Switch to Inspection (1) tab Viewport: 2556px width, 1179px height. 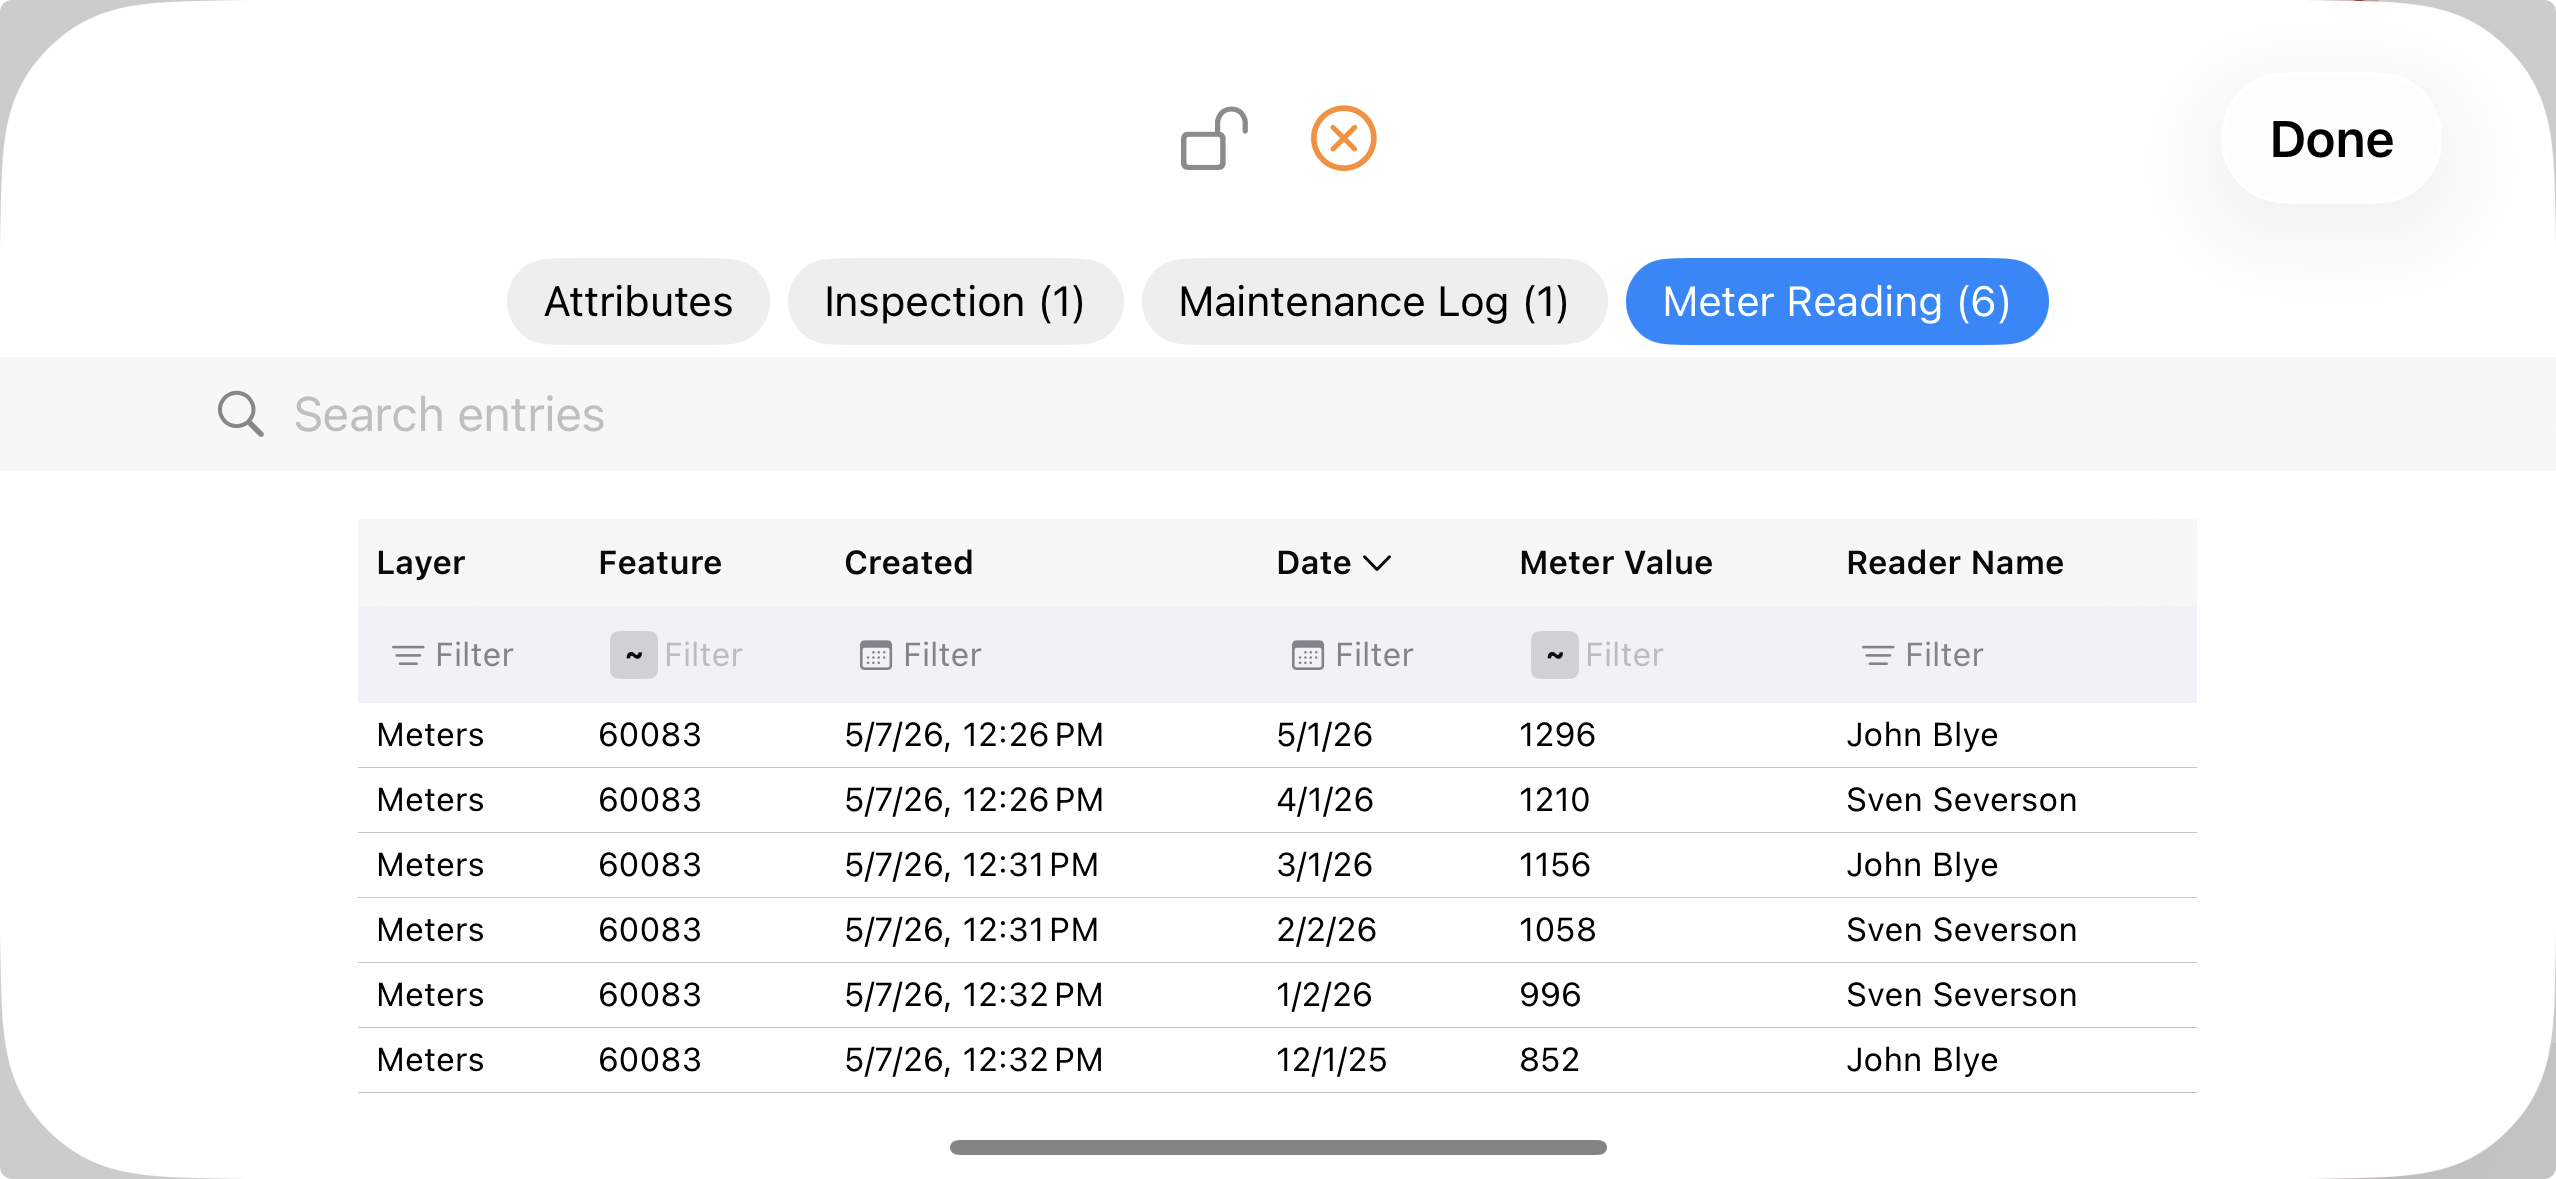pos(955,302)
